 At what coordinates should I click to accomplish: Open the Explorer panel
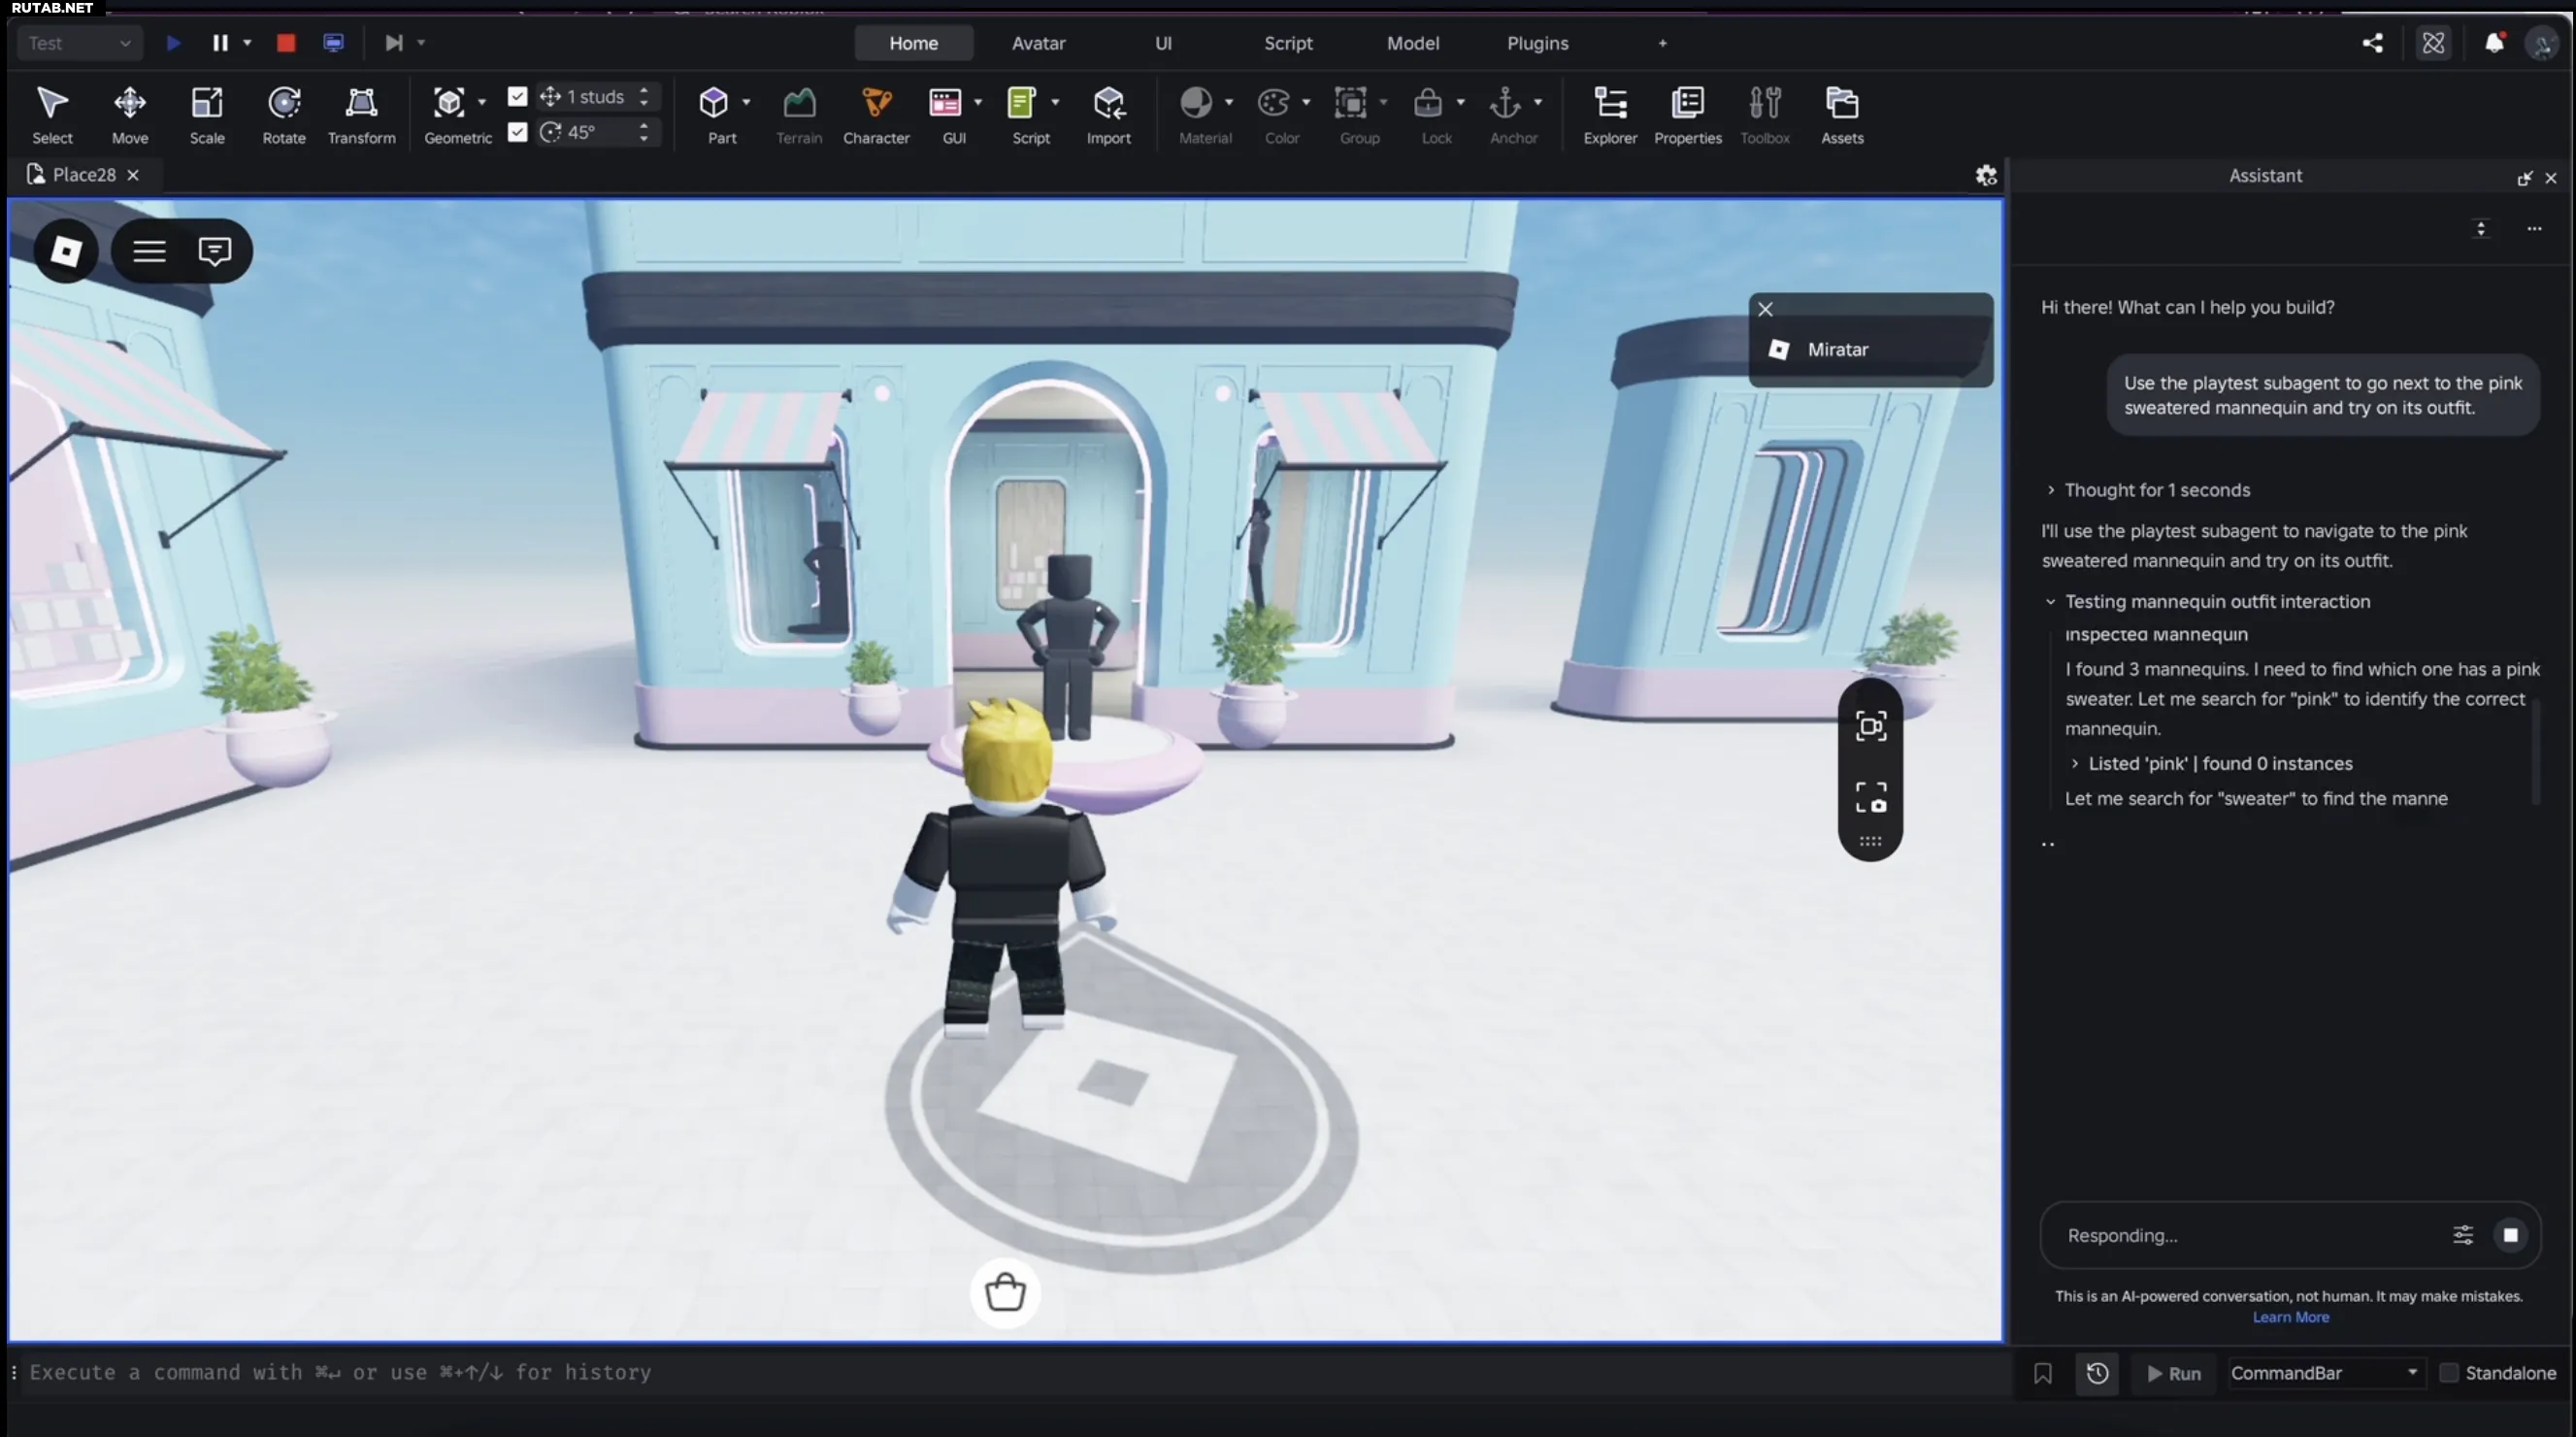(x=1609, y=113)
